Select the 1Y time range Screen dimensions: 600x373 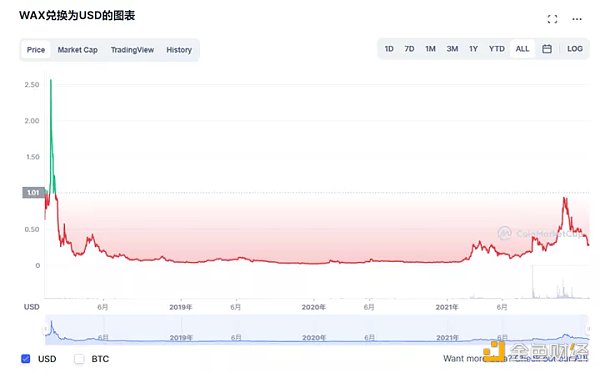(474, 49)
